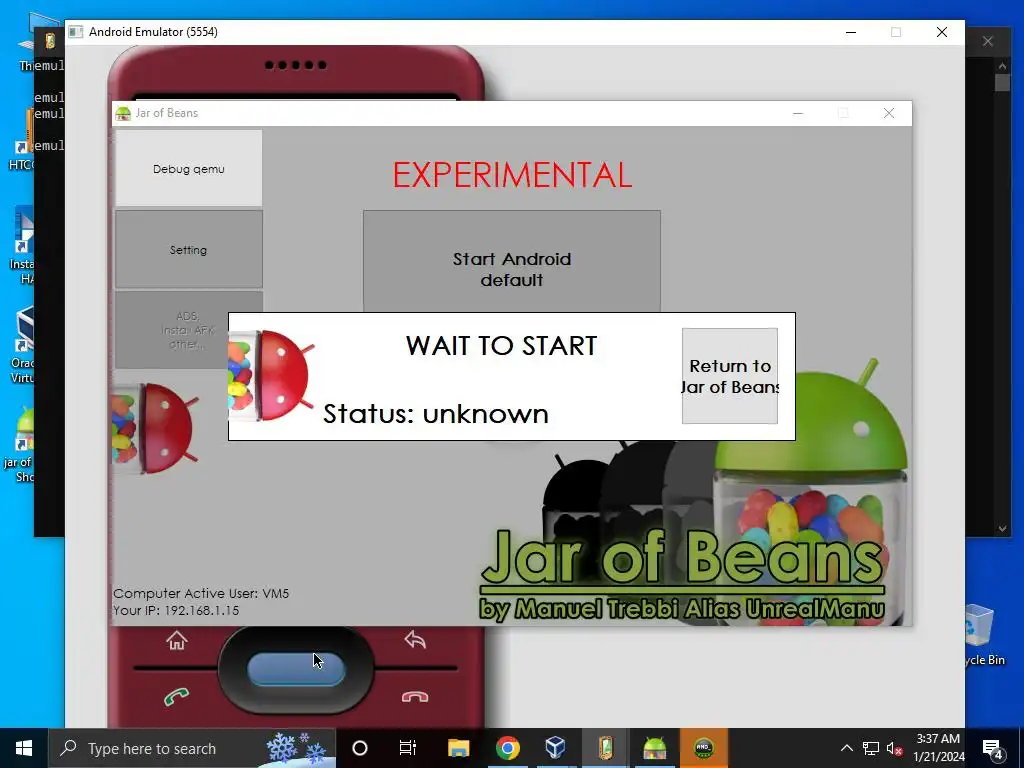Open Windows Start menu
Viewport: 1024px width, 768px height.
click(x=24, y=748)
